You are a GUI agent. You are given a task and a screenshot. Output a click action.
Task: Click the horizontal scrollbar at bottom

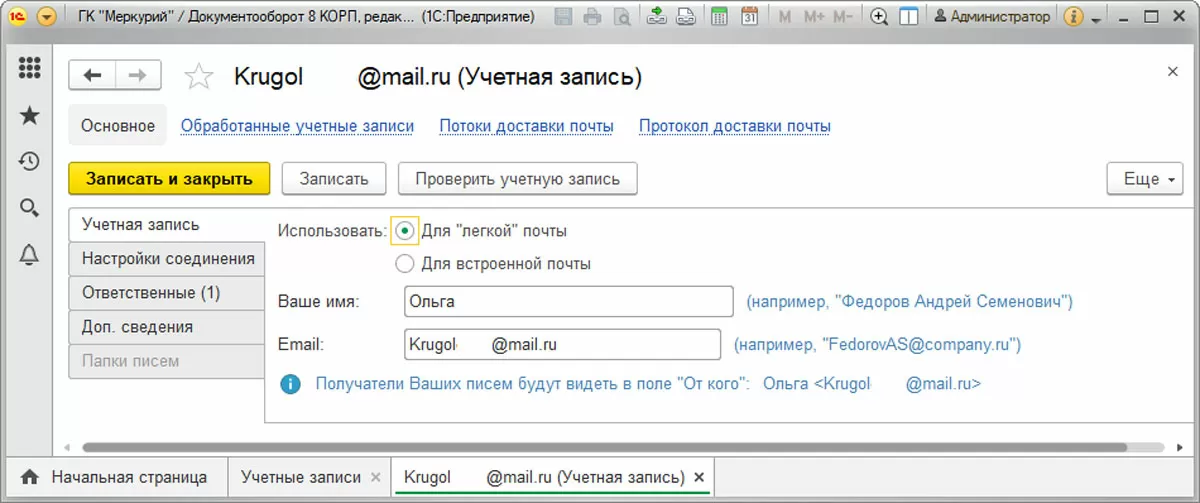[x=600, y=447]
